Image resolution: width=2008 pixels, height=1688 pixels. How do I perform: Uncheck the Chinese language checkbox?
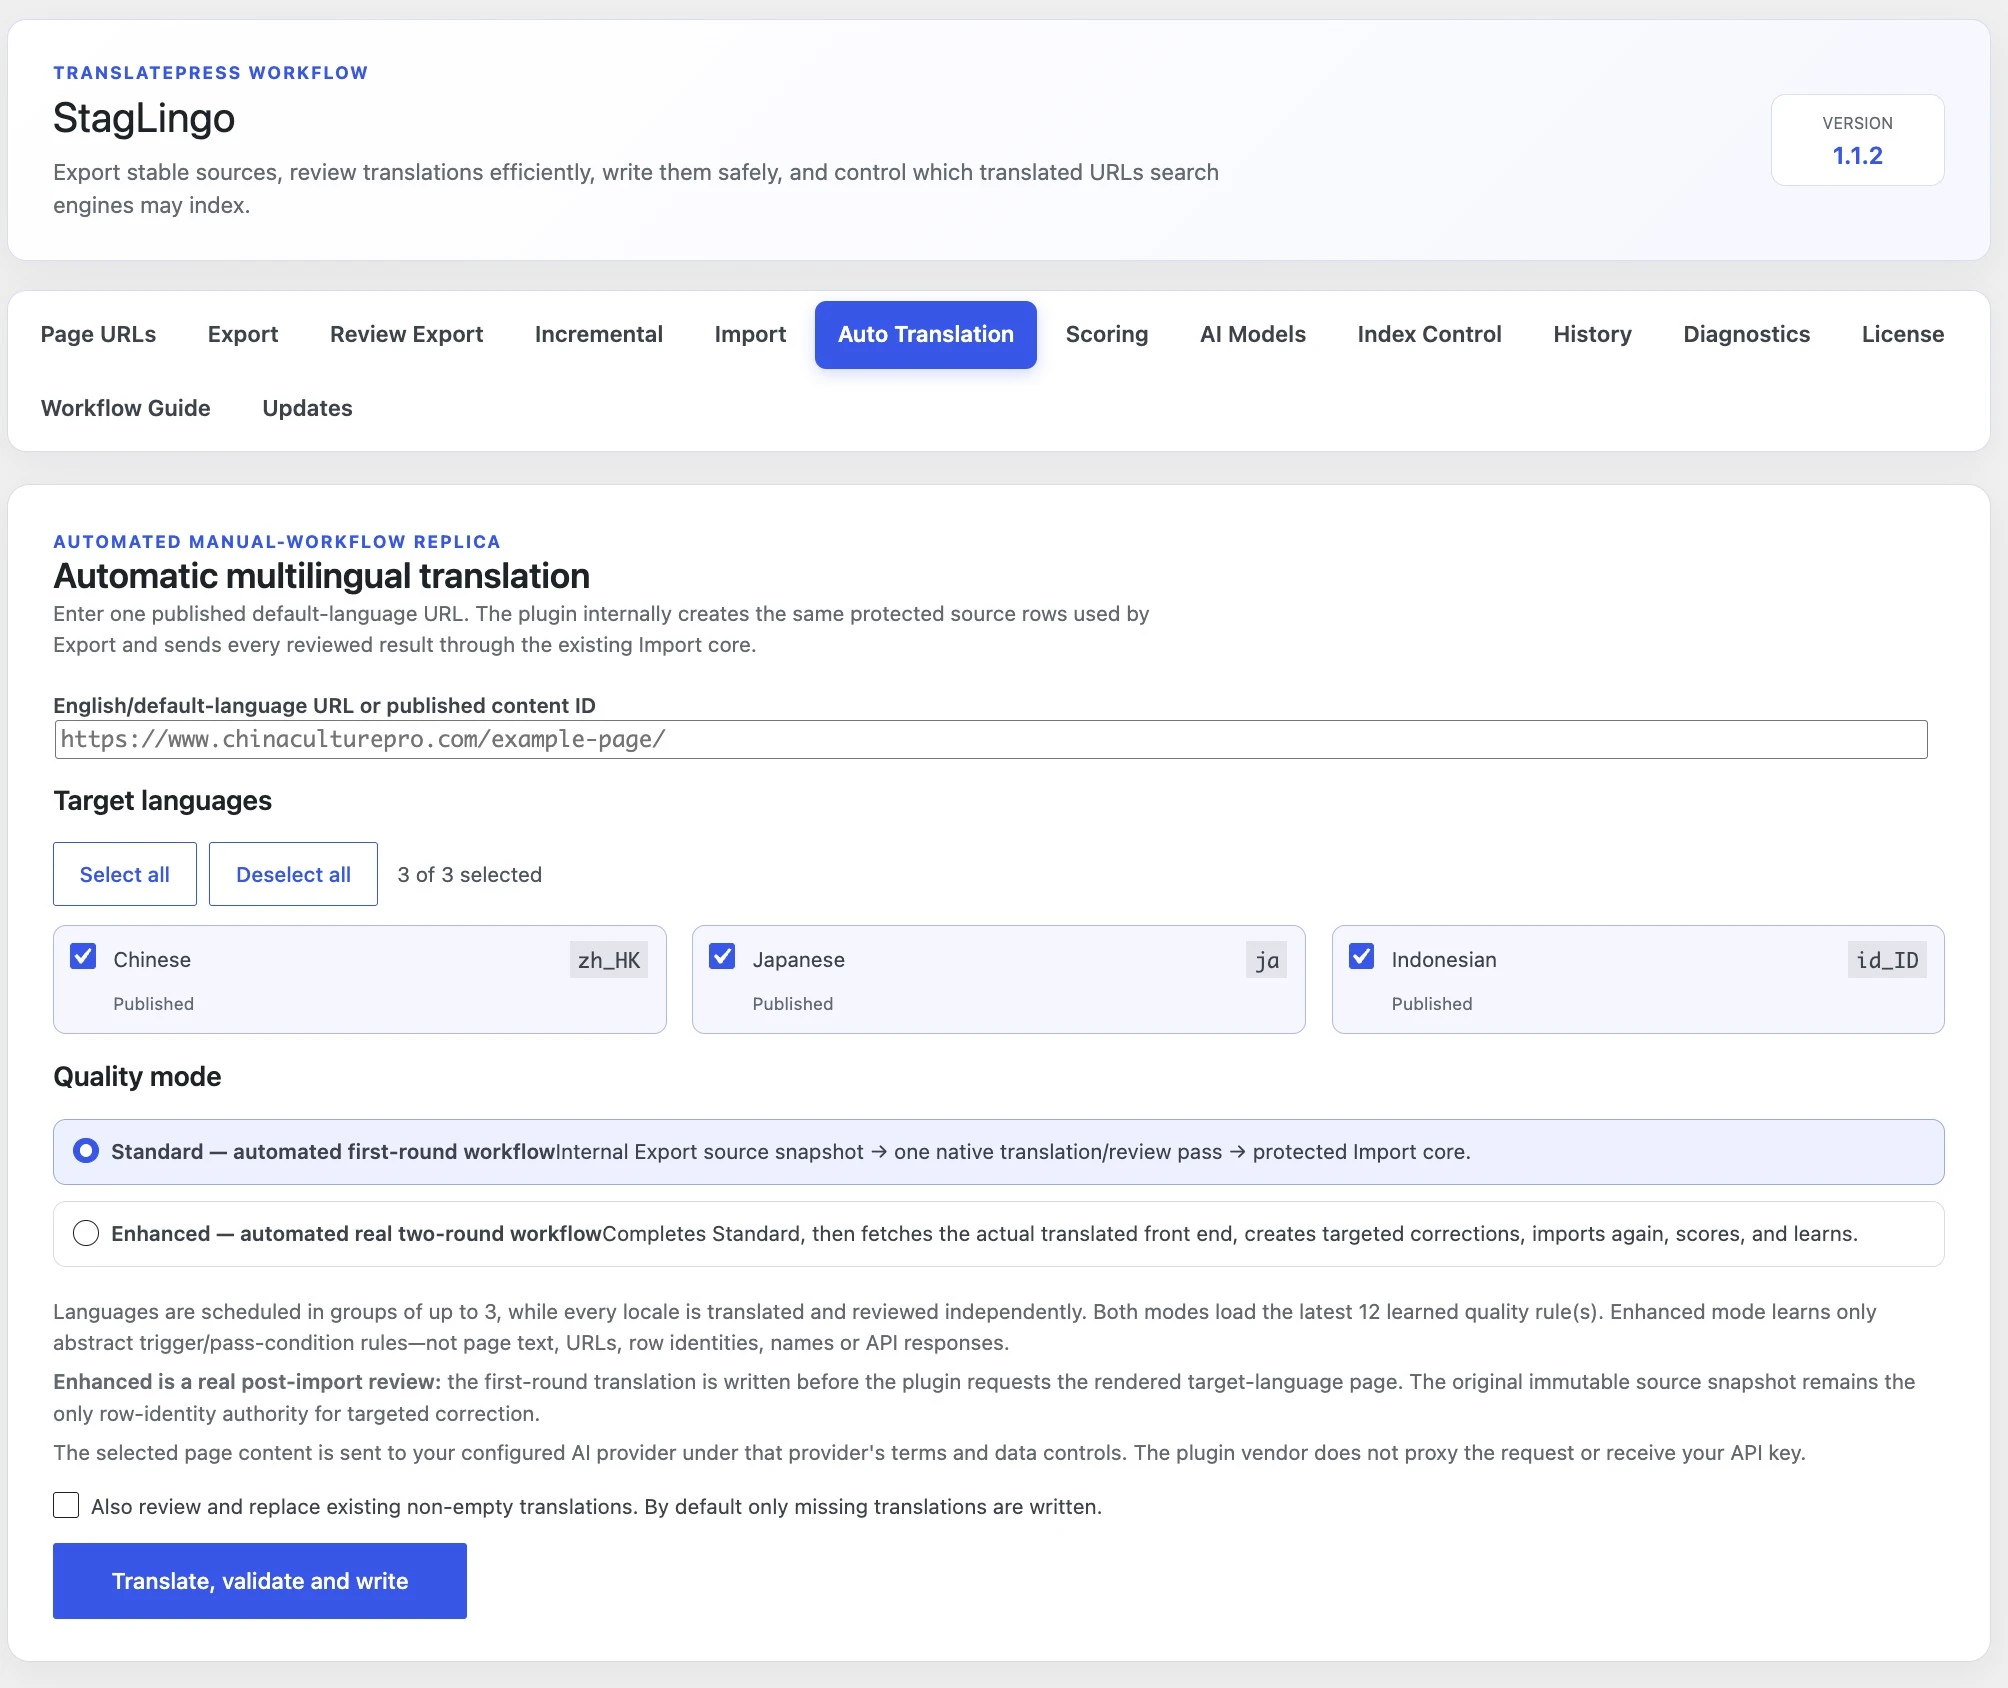[x=83, y=957]
